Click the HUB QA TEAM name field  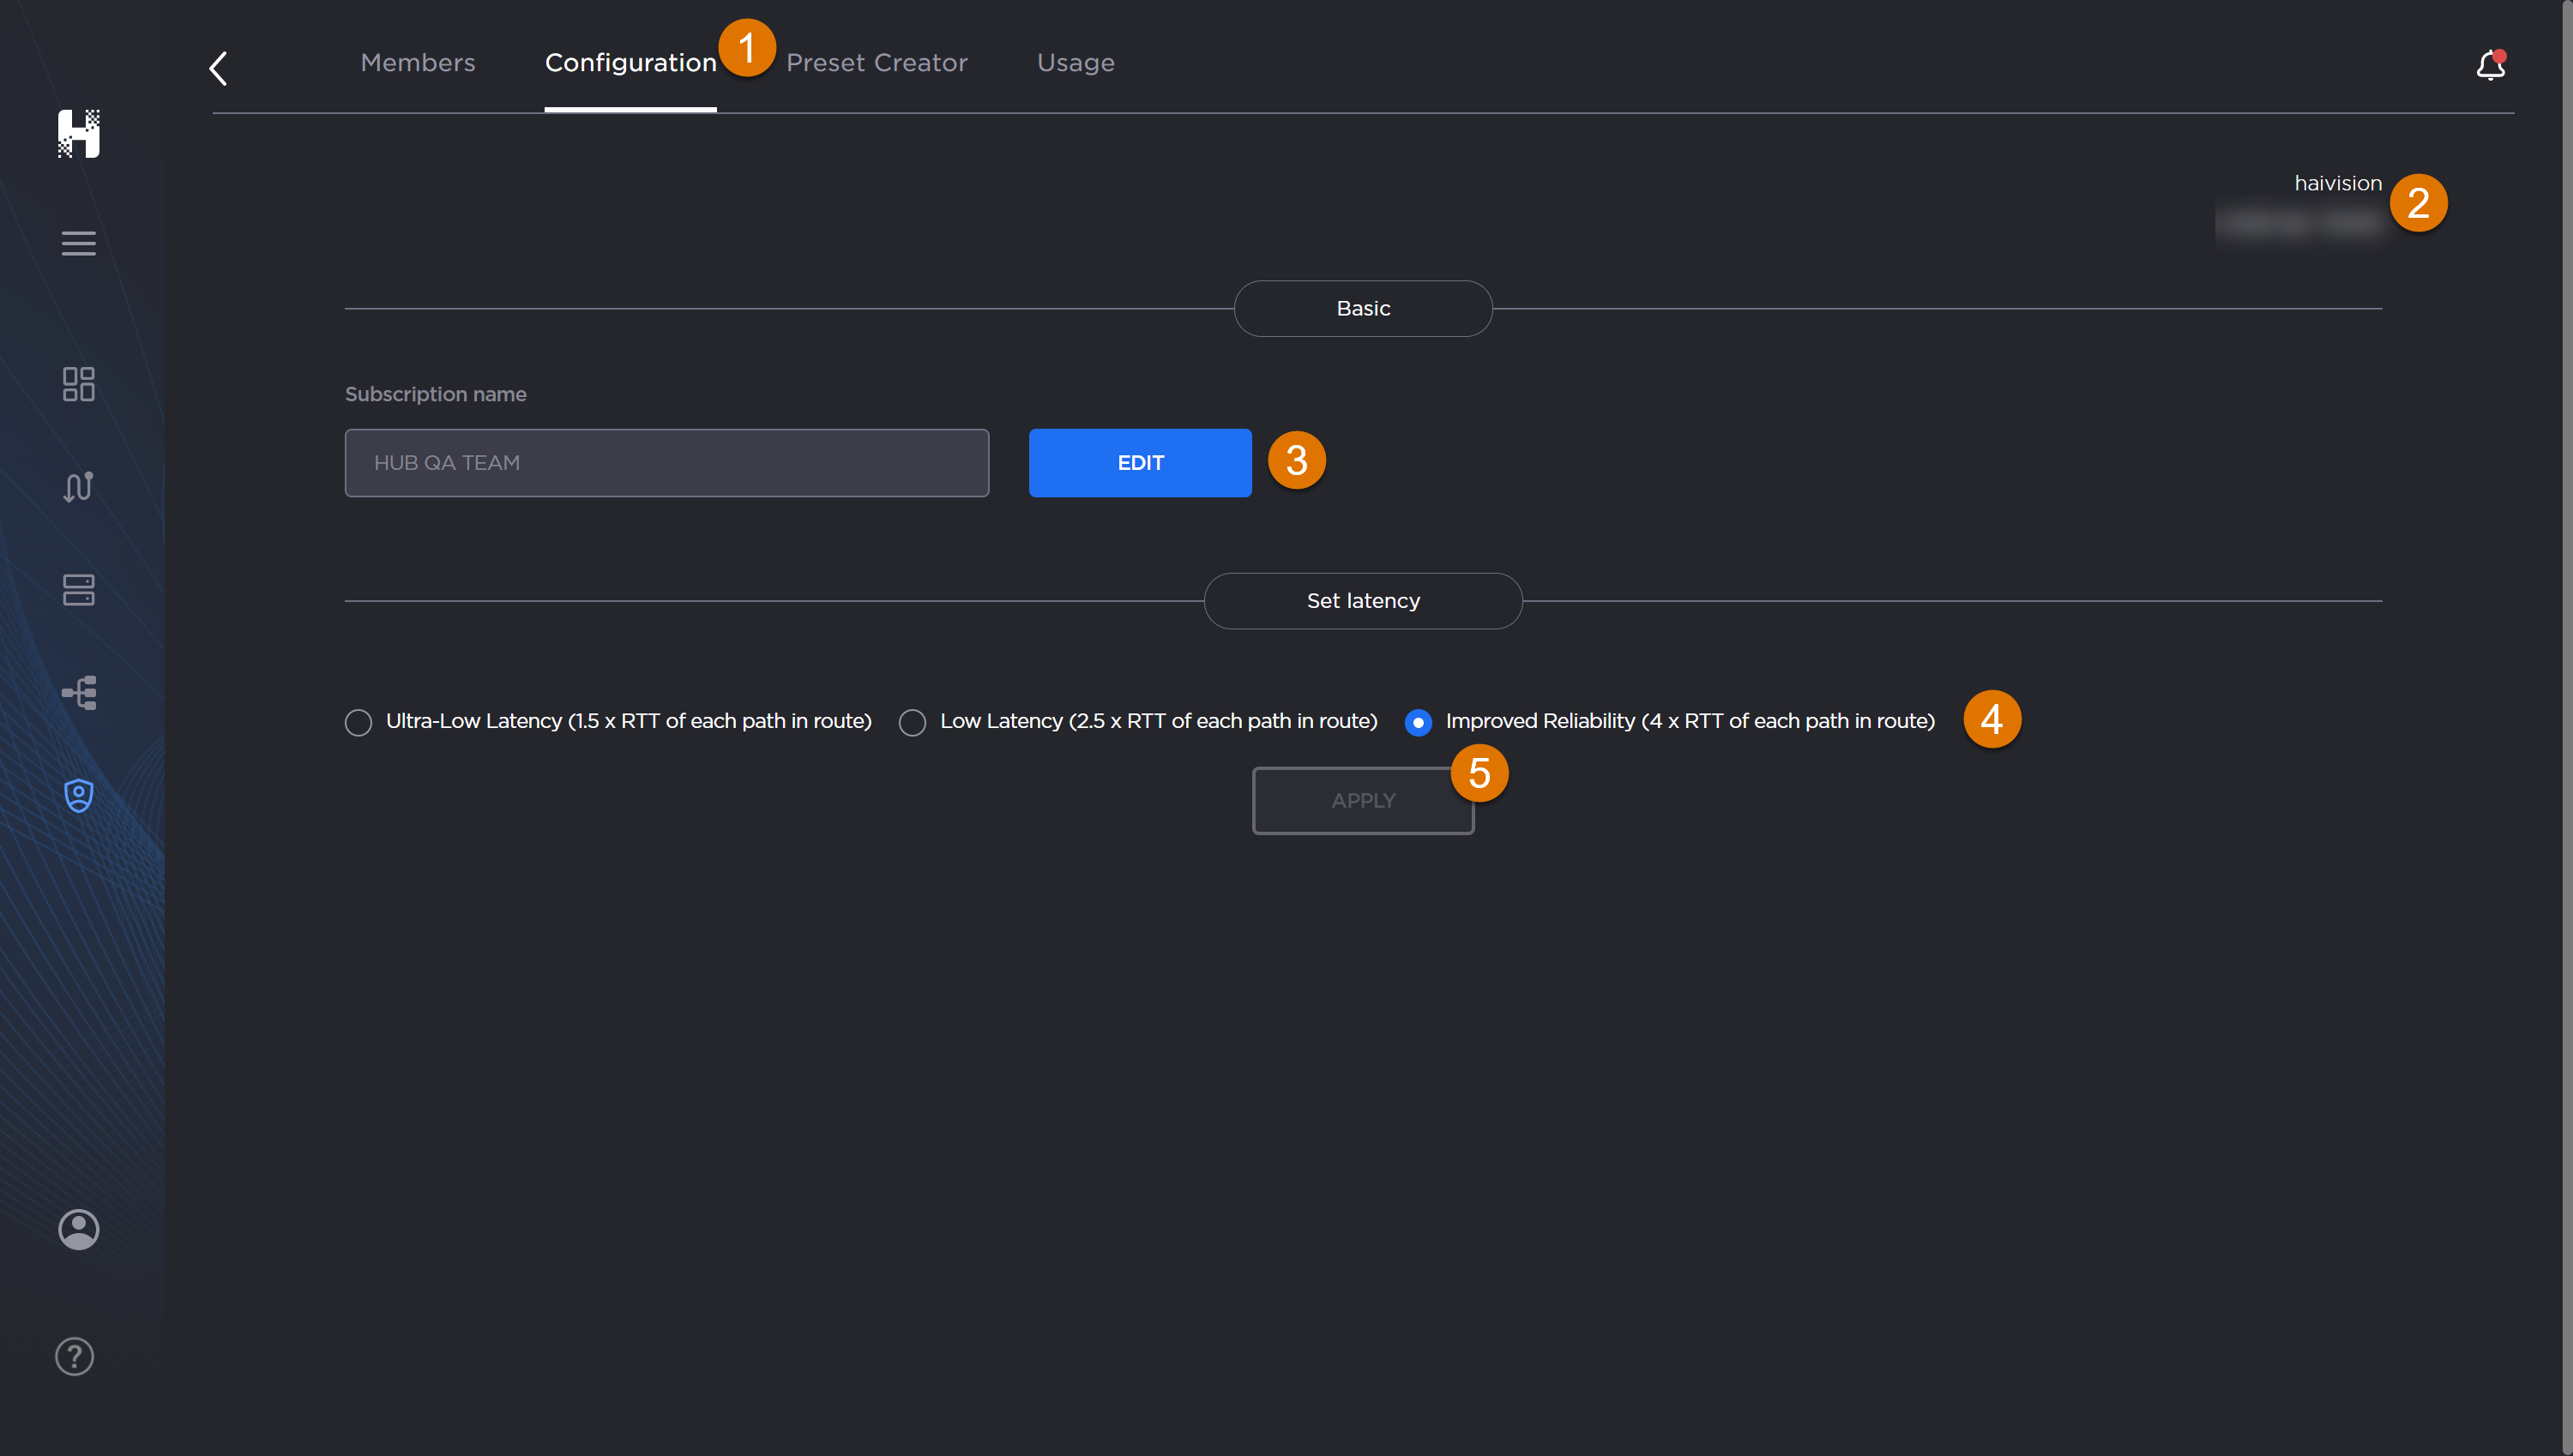tap(666, 462)
